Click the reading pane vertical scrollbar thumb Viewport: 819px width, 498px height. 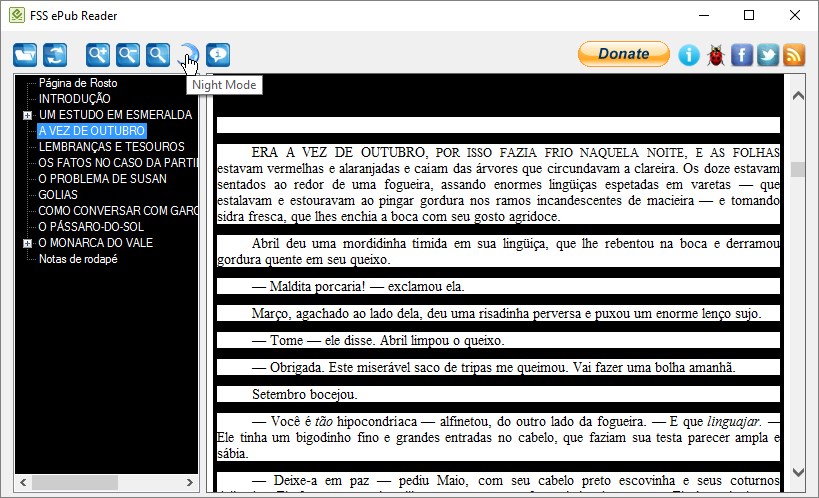tap(798, 169)
